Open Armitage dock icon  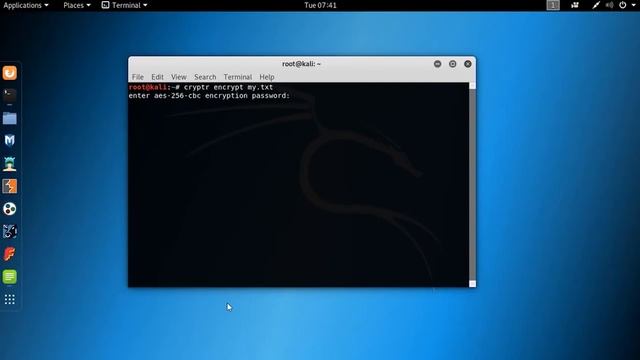9,164
